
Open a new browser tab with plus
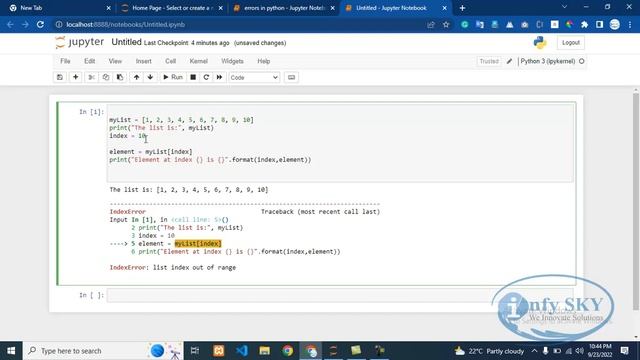462,8
